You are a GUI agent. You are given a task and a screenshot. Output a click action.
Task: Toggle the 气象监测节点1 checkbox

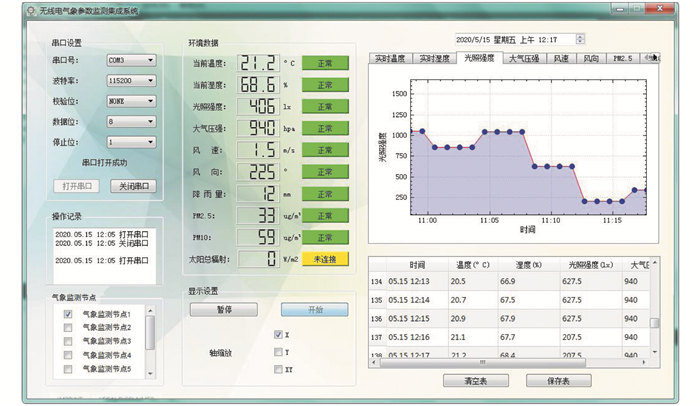point(68,314)
